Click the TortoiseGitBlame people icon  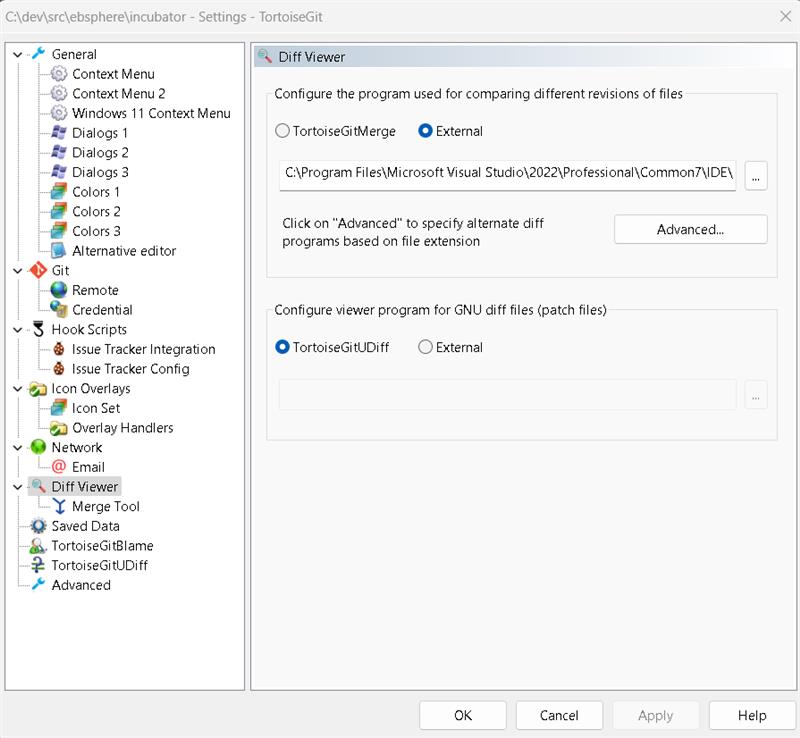pos(39,546)
